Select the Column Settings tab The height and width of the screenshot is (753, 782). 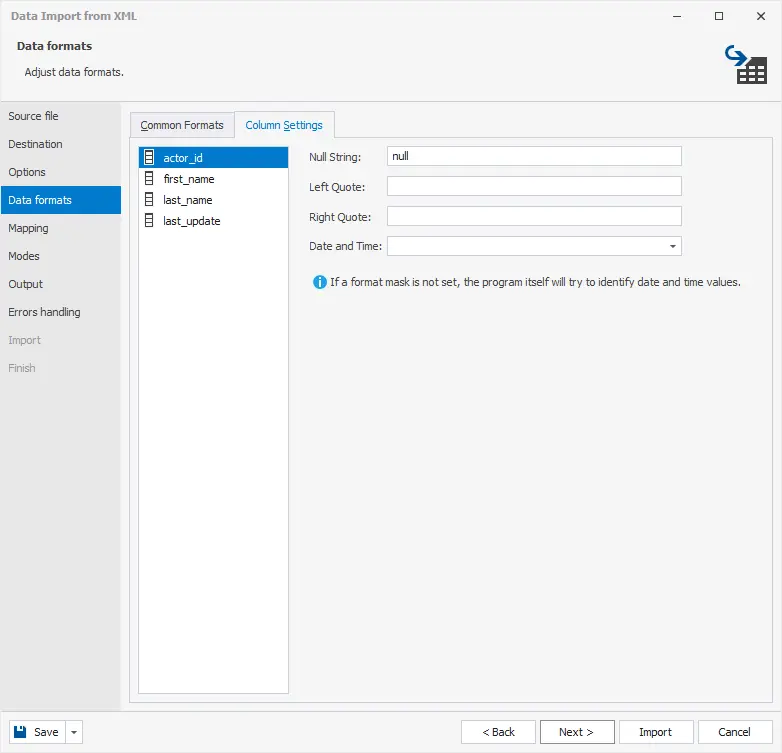(x=284, y=125)
